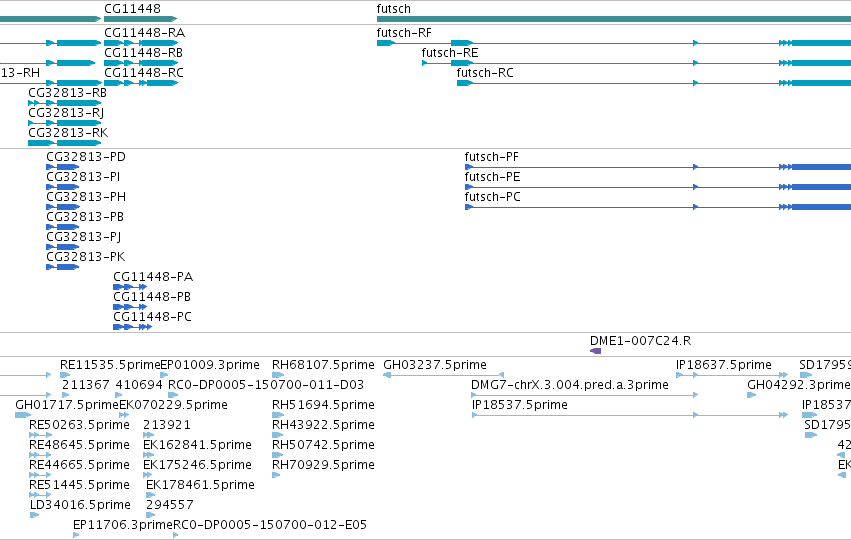851x540 pixels.
Task: Click the CG32813-RB transcript
Action: 65,103
